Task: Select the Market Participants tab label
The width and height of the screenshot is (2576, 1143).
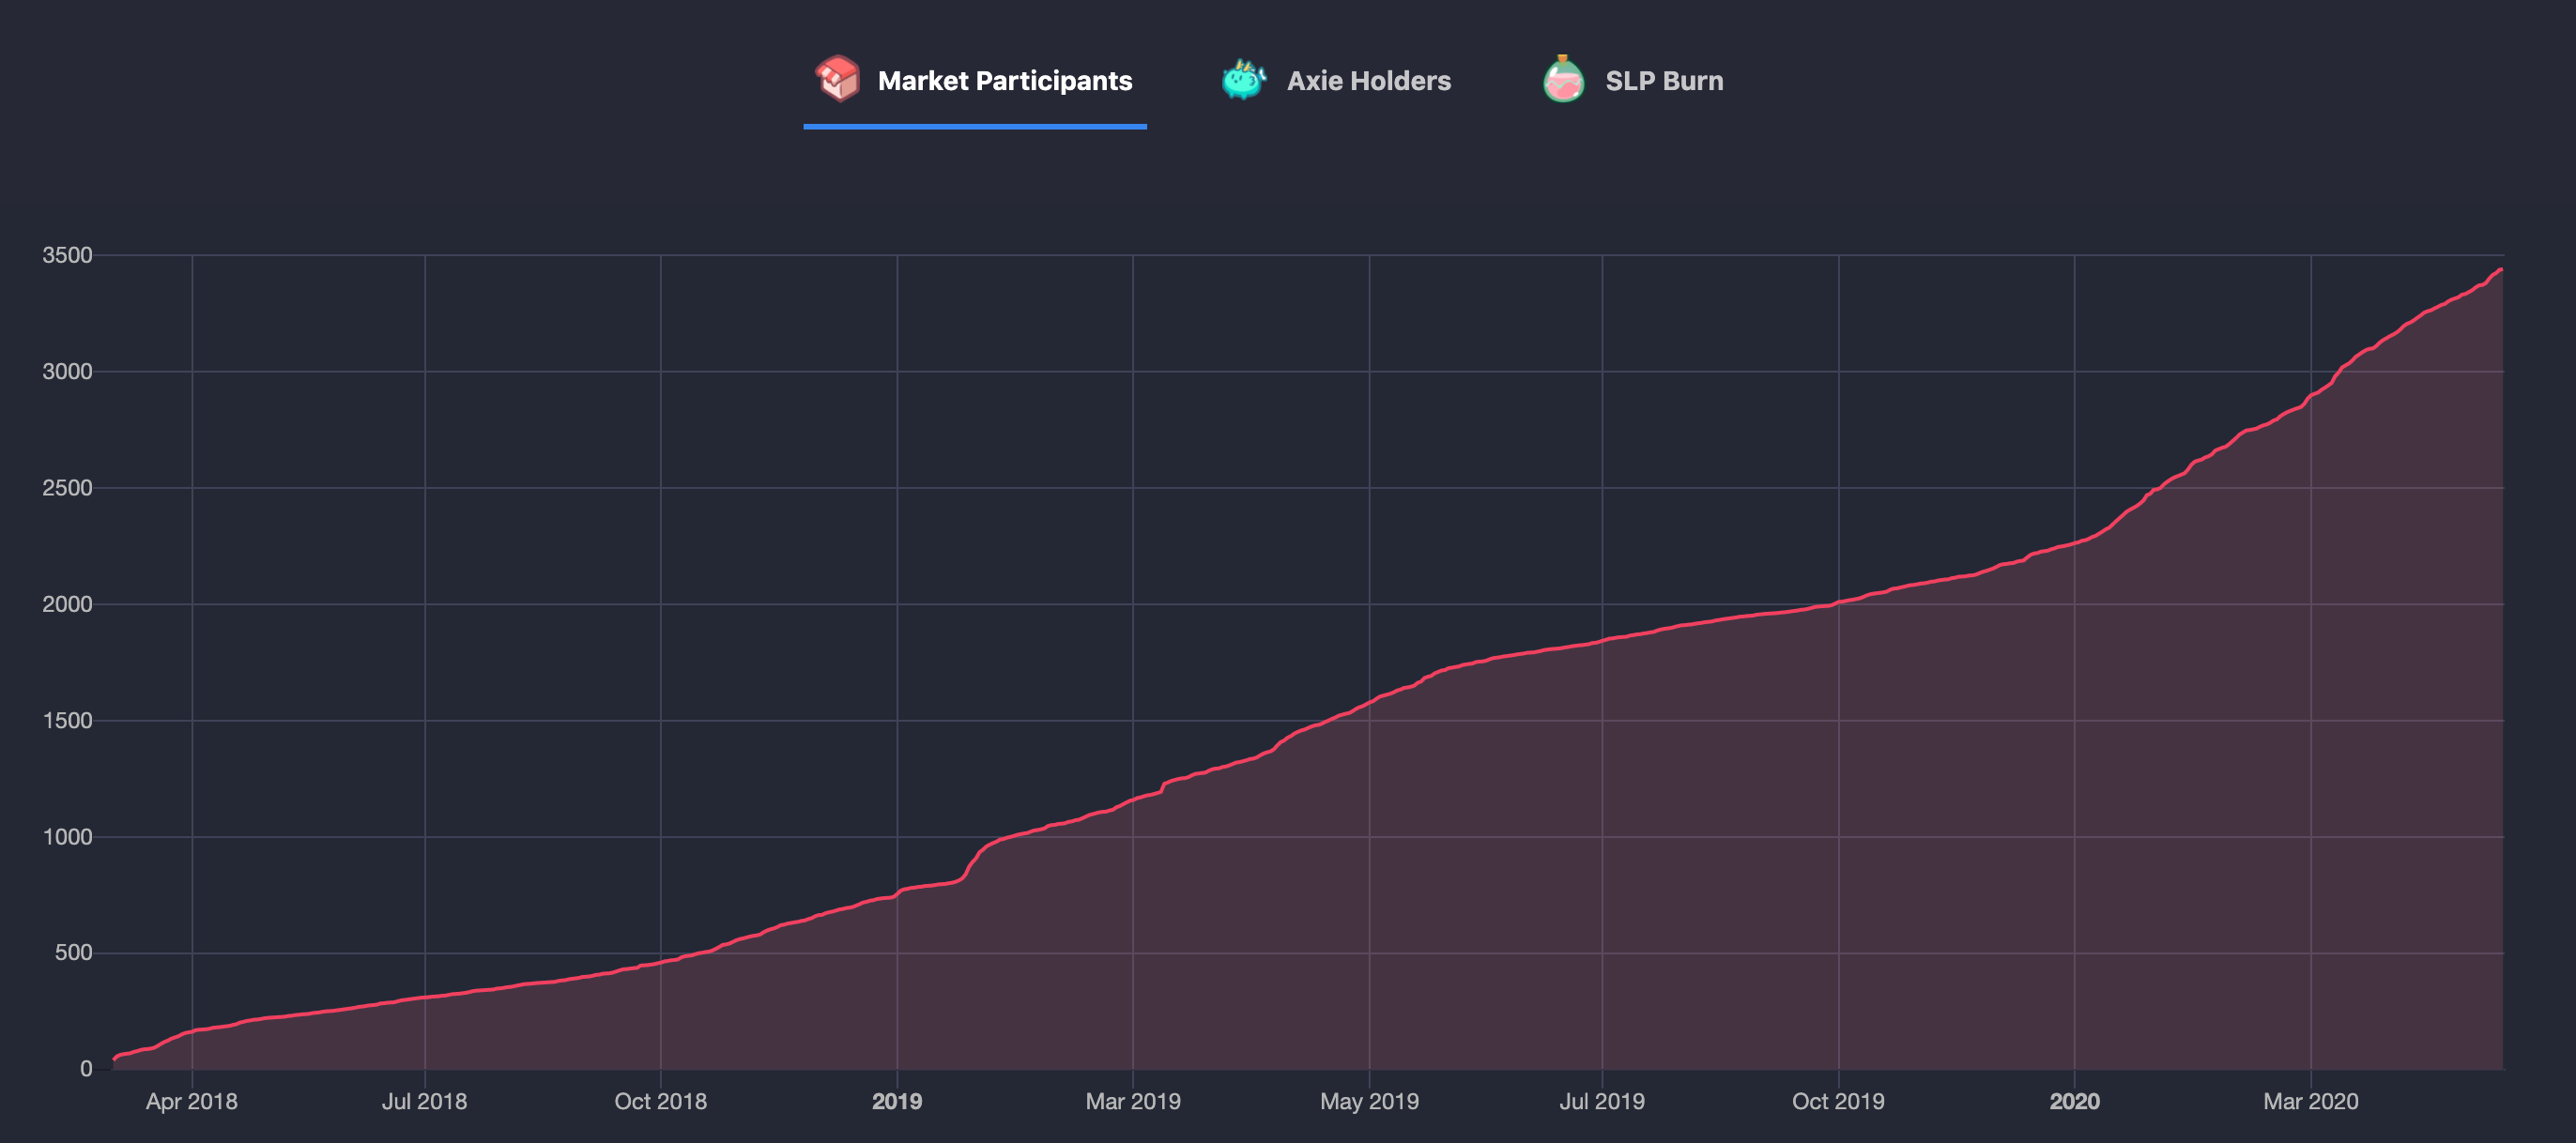Action: click(x=1004, y=81)
